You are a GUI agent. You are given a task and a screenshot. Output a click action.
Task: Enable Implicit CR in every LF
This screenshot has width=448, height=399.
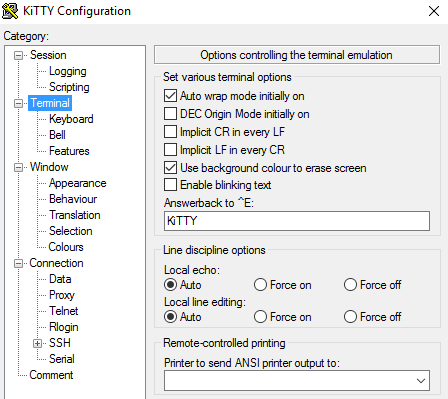(x=170, y=132)
